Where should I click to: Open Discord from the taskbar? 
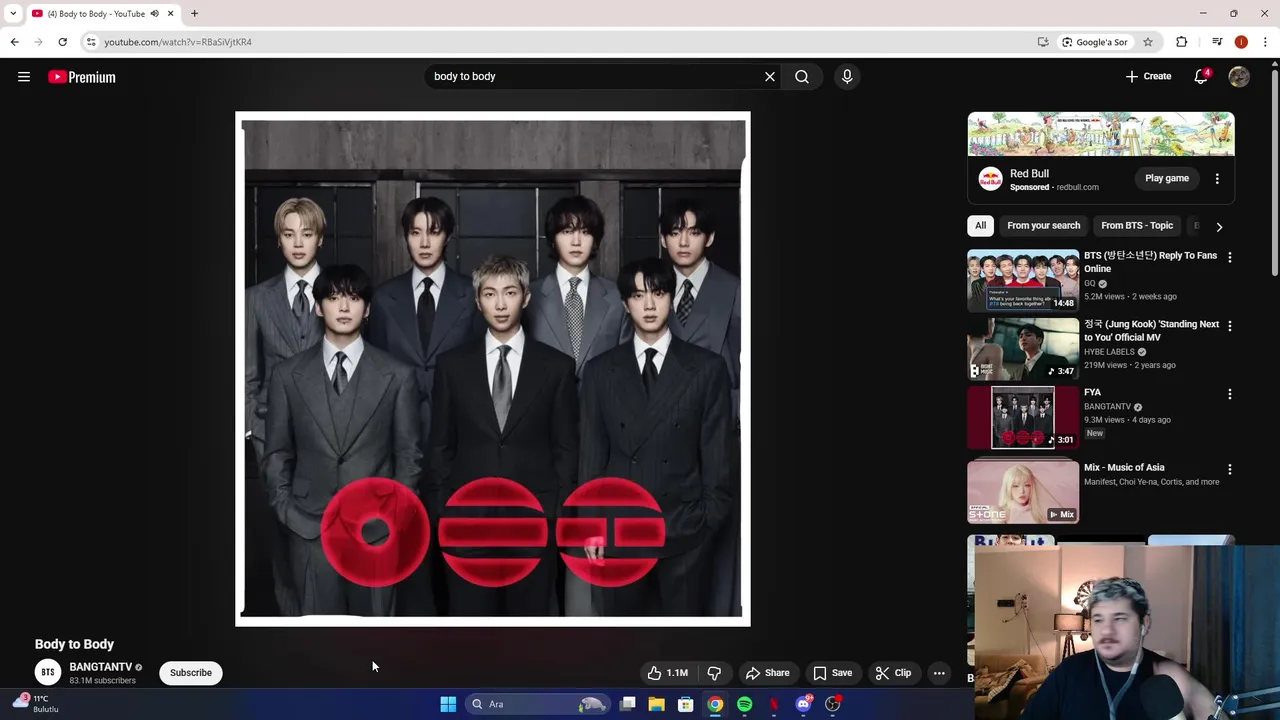tap(803, 704)
